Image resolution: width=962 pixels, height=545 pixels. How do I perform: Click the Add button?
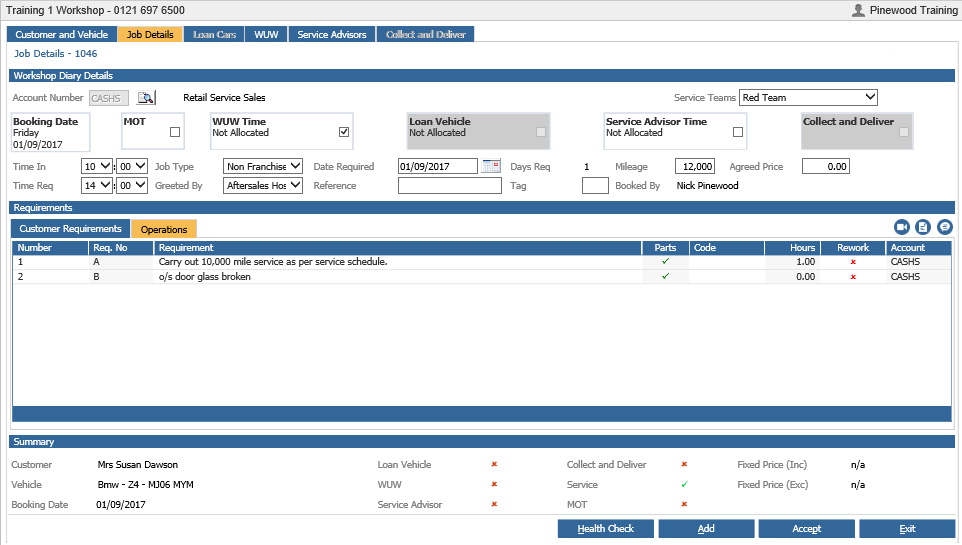click(706, 528)
